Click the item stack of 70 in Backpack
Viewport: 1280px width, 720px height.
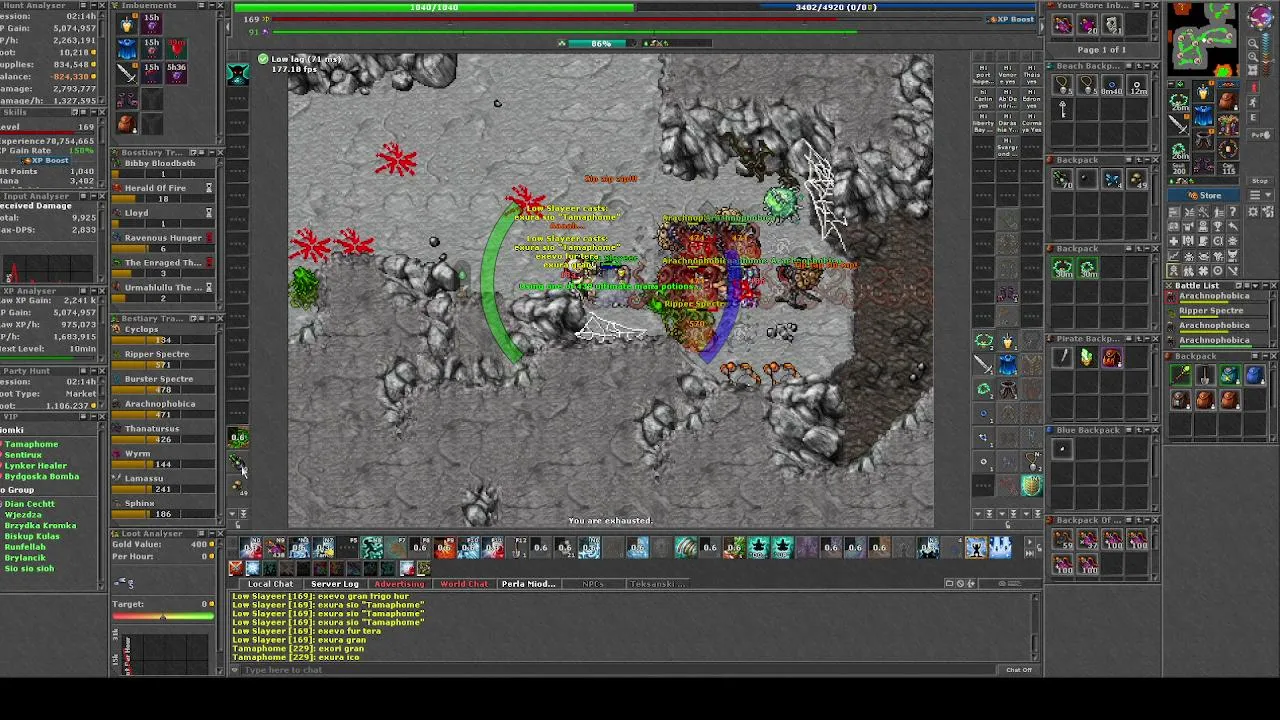[1063, 180]
